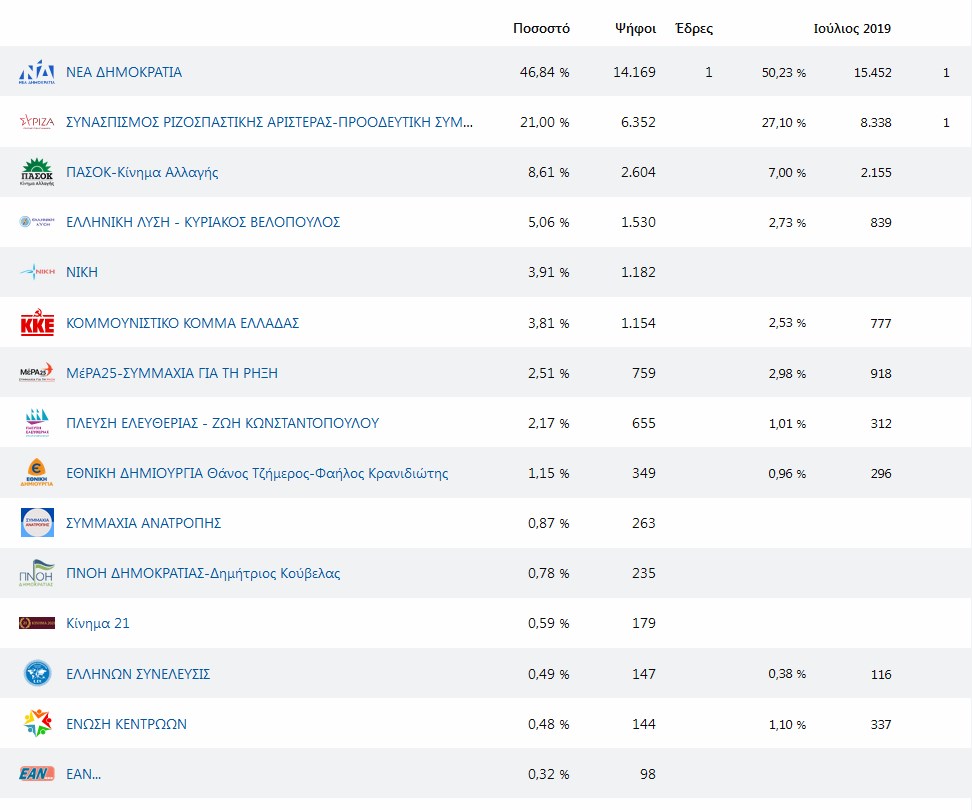Select the 1.182 votes value
972x810 pixels.
[638, 273]
